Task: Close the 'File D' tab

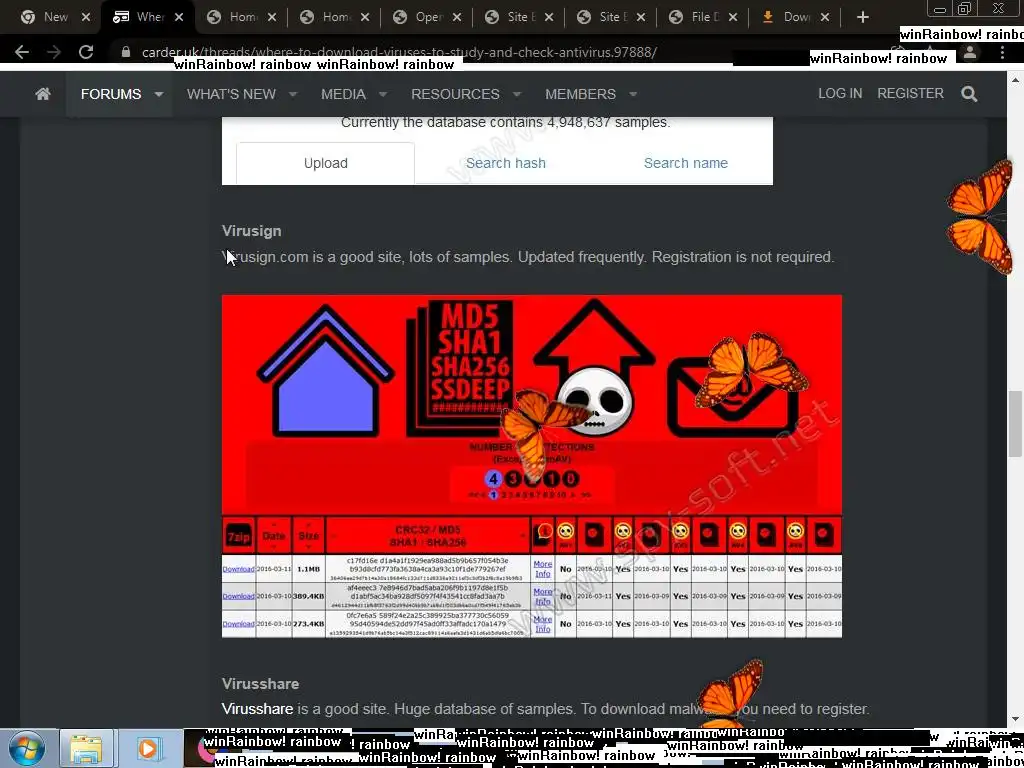Action: pos(733,17)
